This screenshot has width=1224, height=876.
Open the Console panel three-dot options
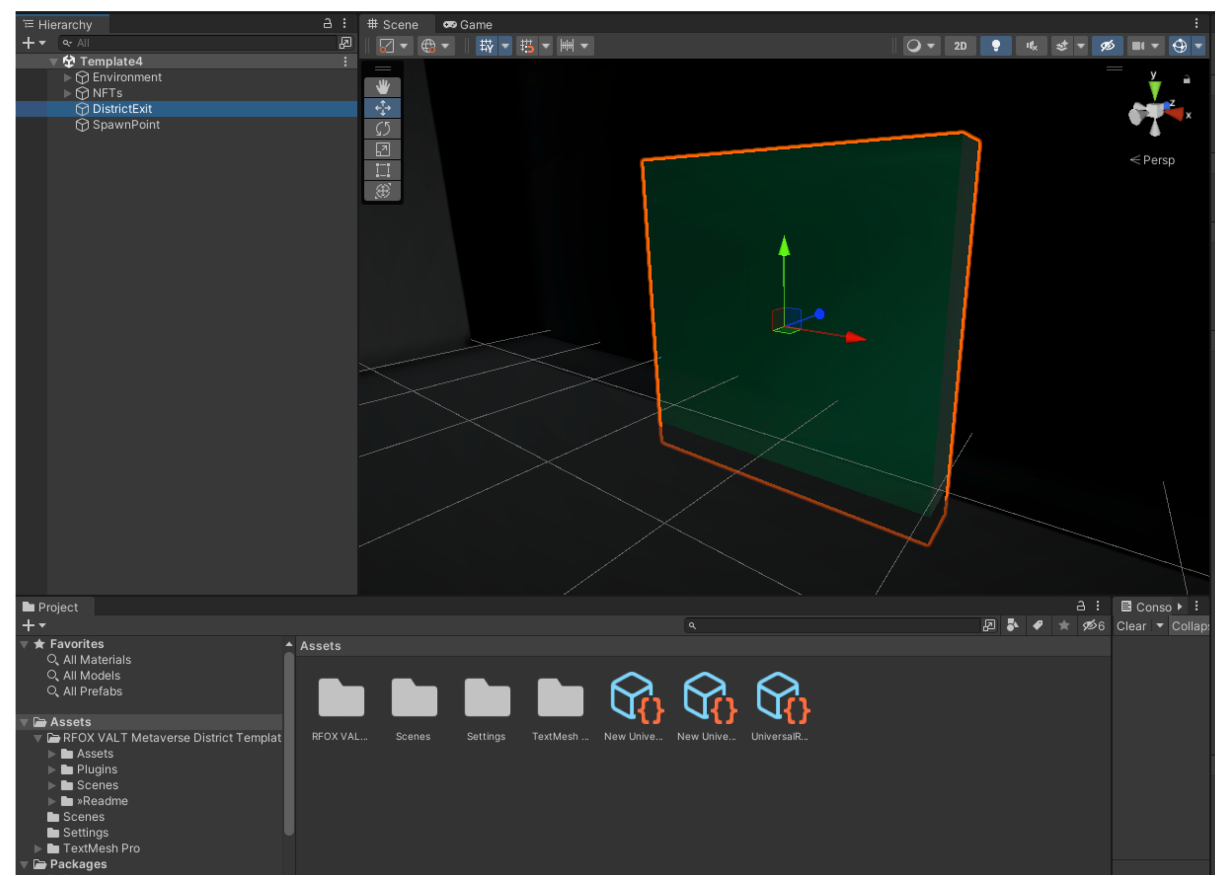tap(1196, 606)
